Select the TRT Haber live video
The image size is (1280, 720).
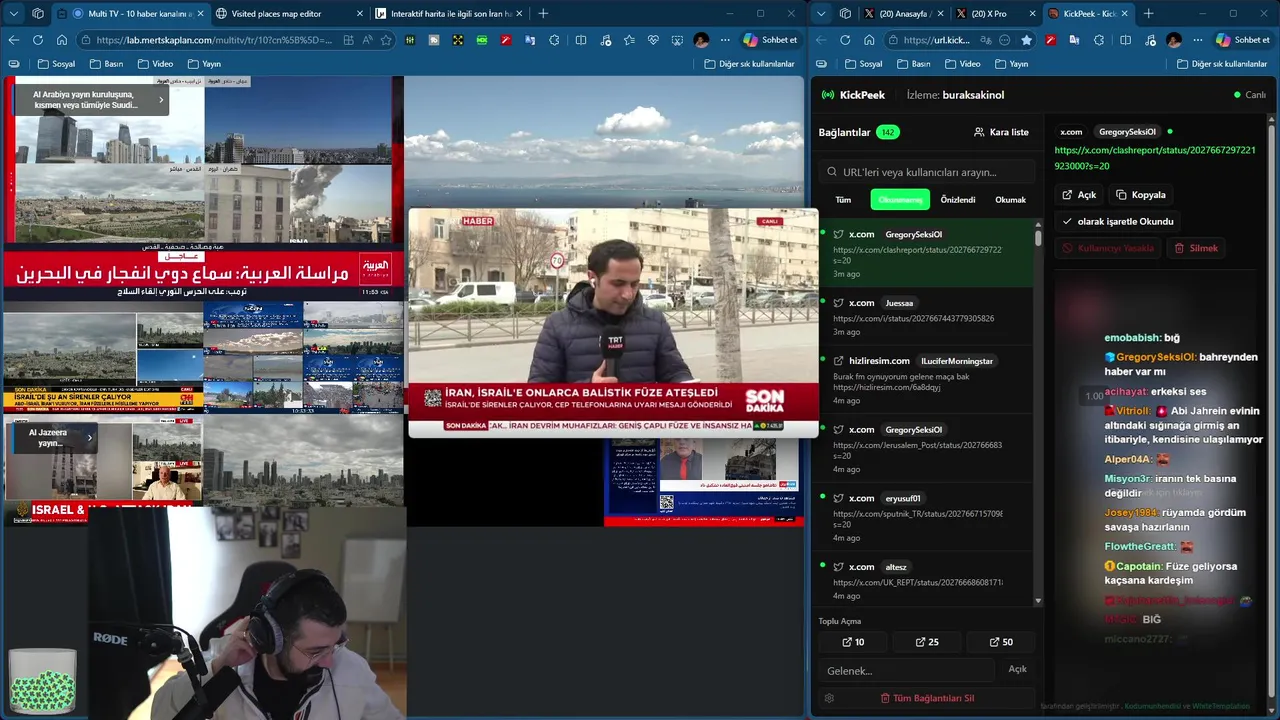click(x=613, y=323)
